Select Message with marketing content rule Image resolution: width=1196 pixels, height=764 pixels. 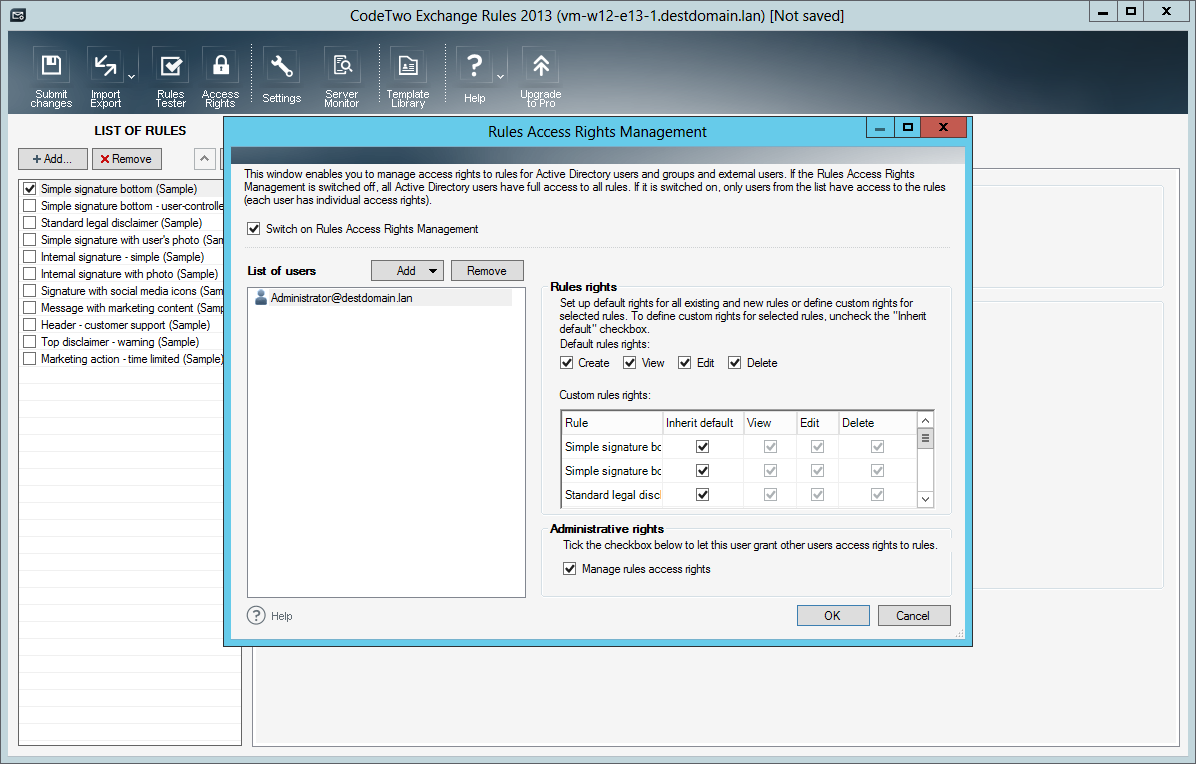tap(131, 308)
